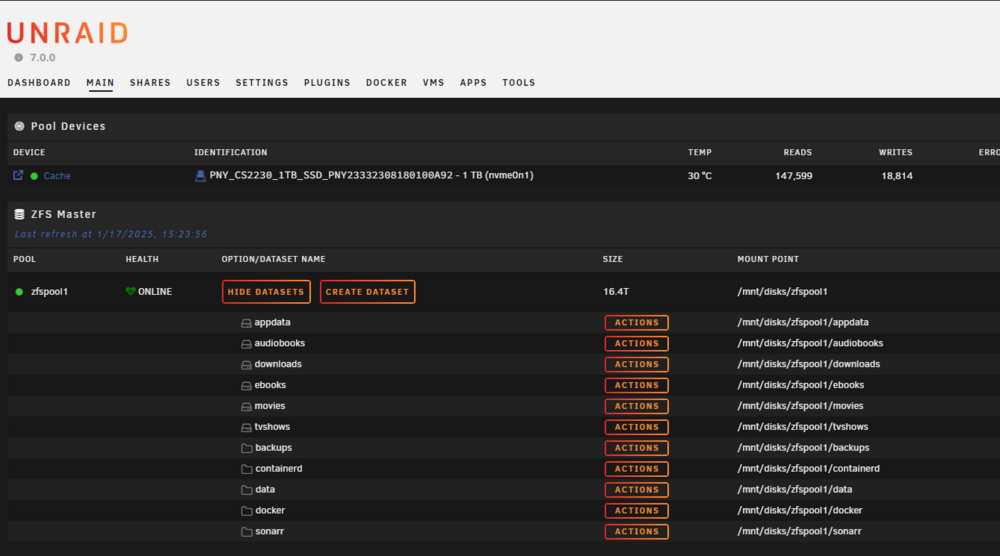The height and width of the screenshot is (556, 1000).
Task: Click the Pool Devices section icon
Action: click(19, 126)
